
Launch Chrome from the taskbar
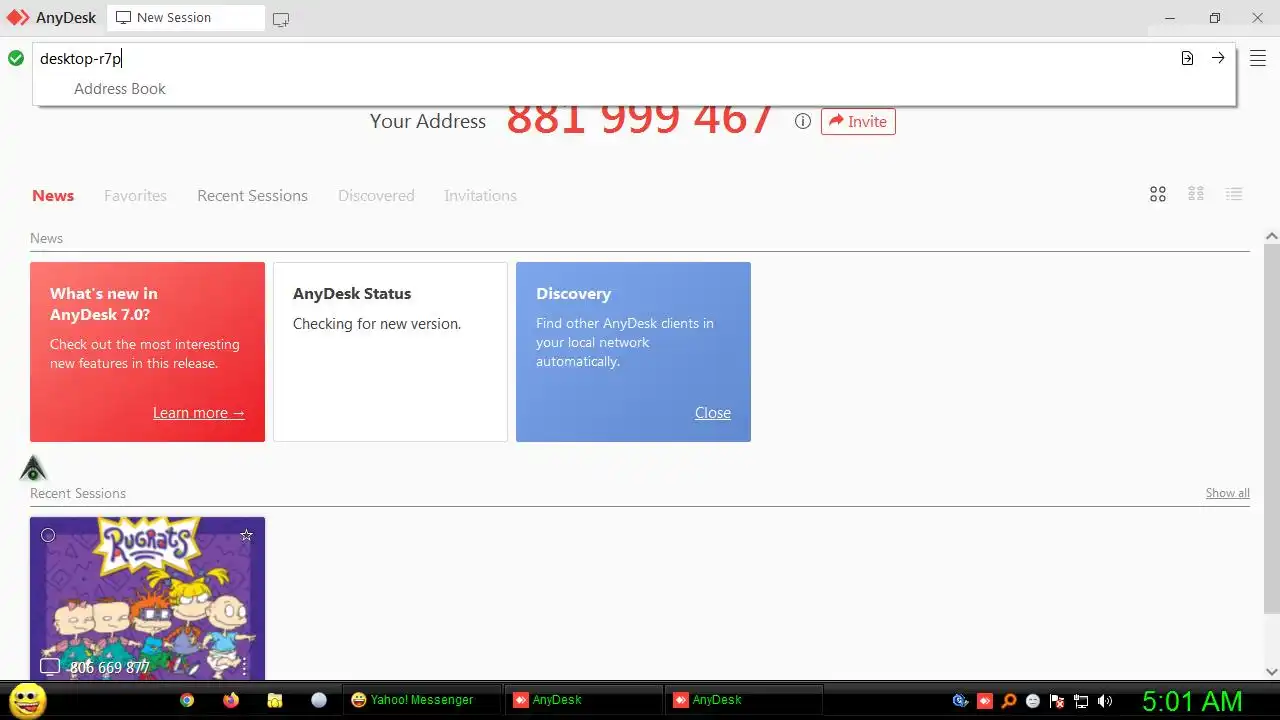coord(187,700)
